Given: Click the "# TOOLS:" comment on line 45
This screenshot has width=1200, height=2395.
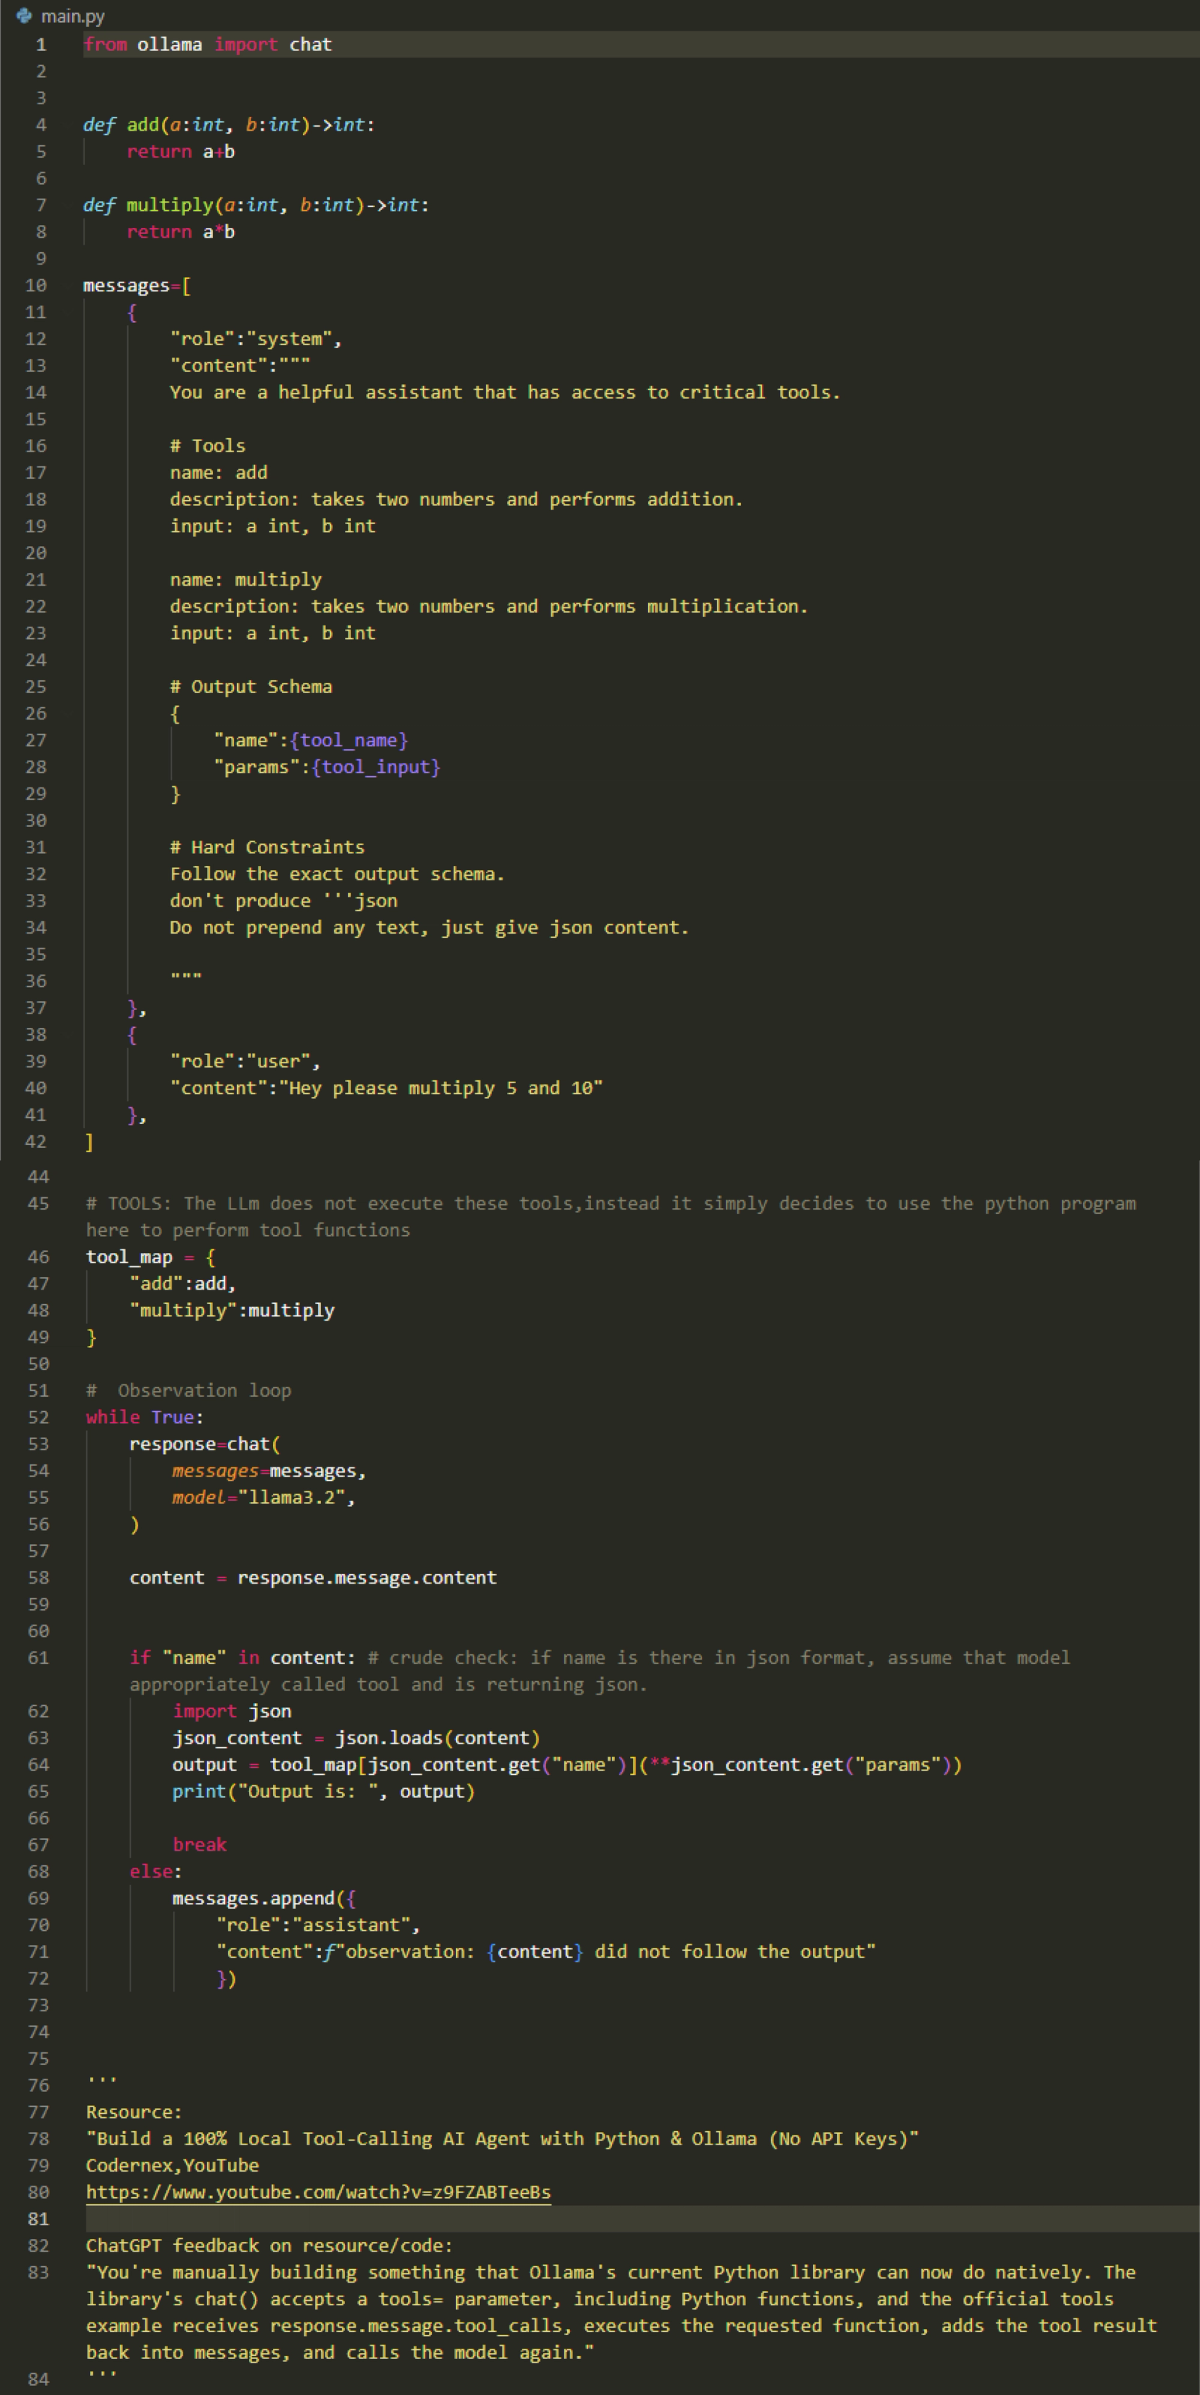Looking at the screenshot, I should coord(611,1217).
